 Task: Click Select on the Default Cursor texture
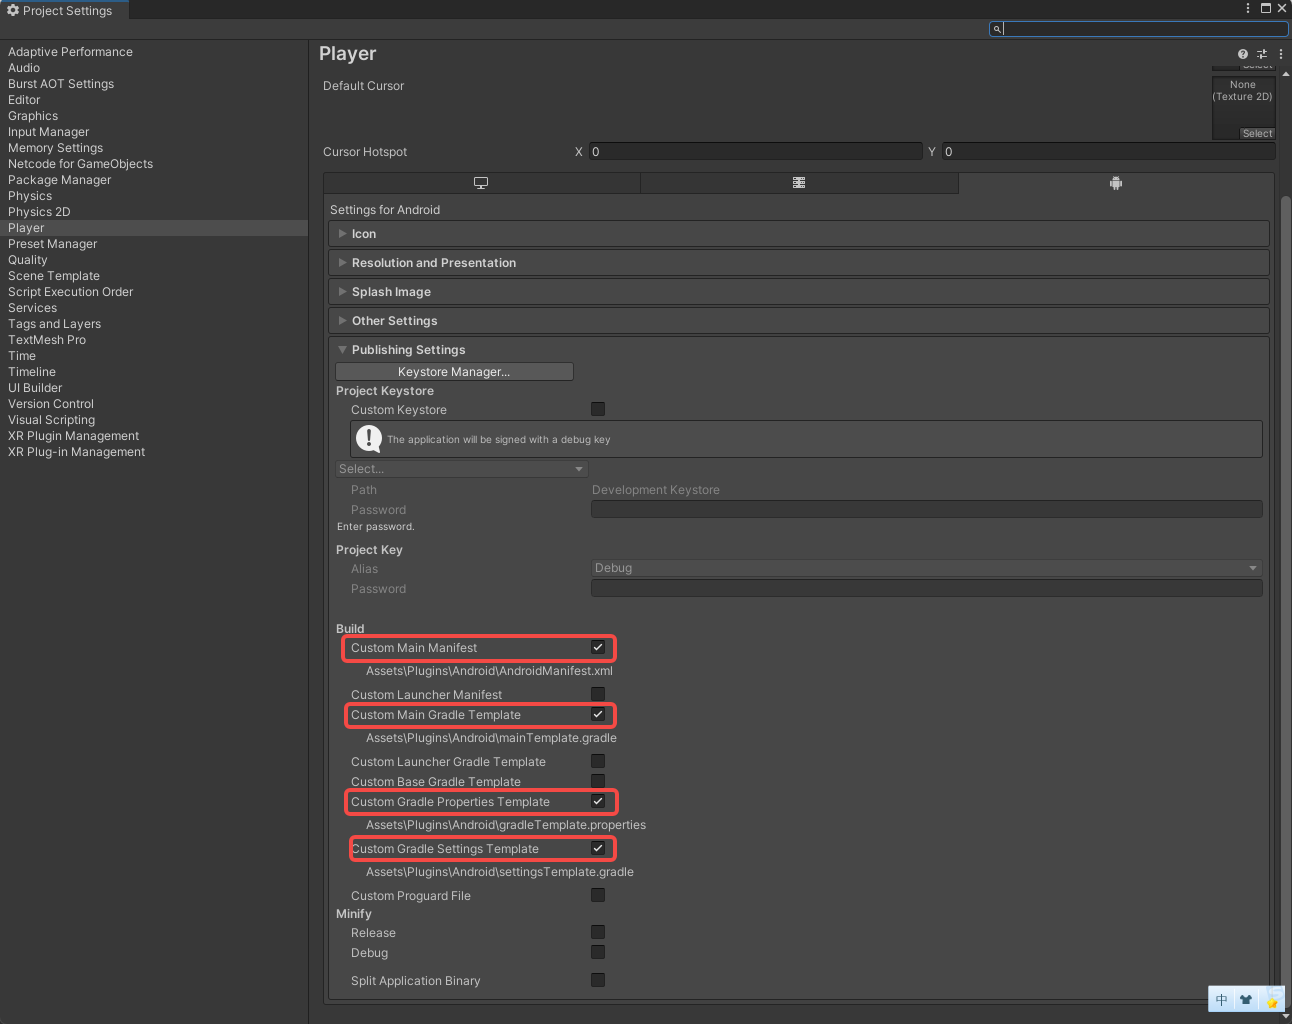pos(1257,133)
